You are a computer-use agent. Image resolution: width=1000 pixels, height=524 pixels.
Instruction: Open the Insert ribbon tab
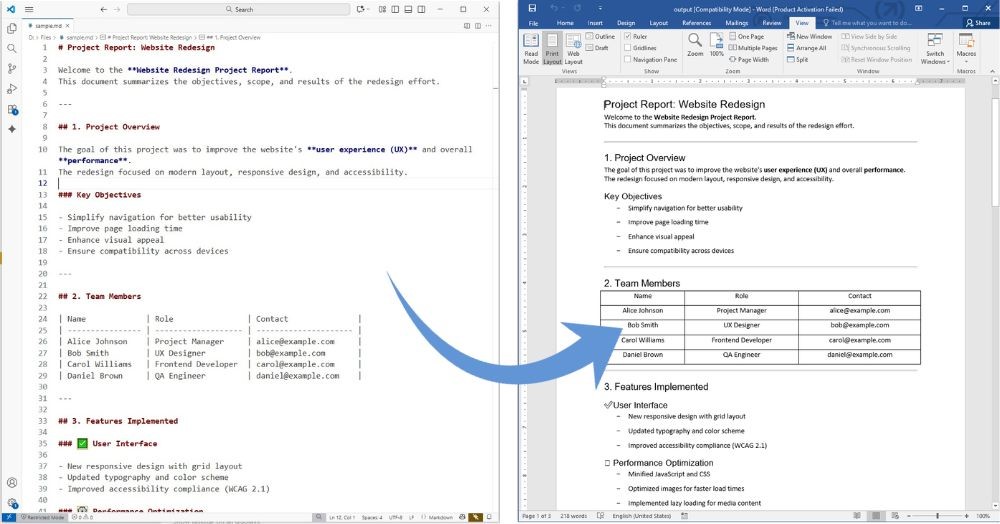(595, 22)
